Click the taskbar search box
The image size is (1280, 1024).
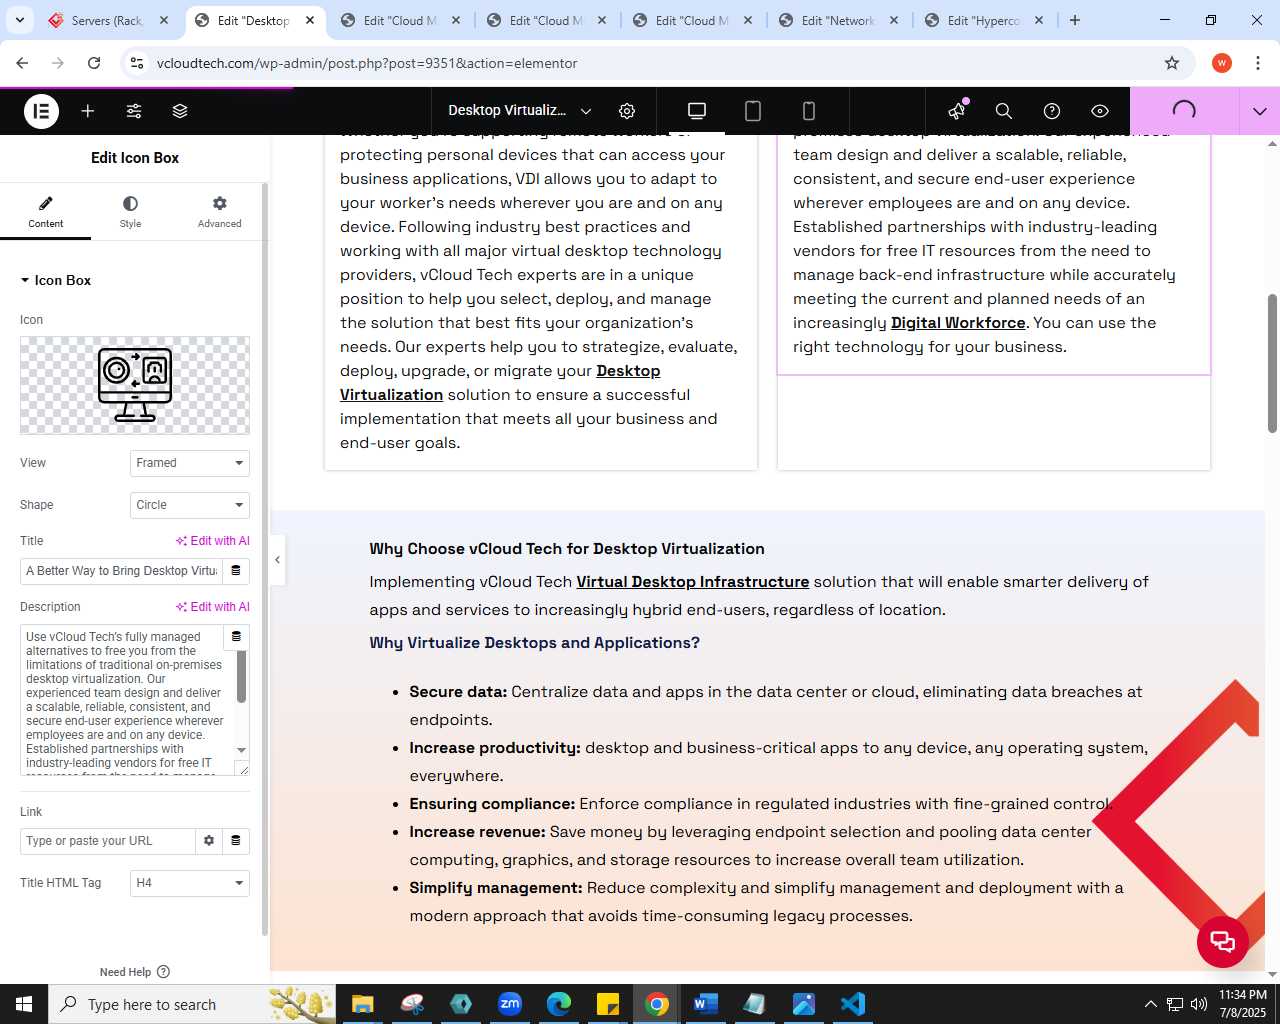(192, 1004)
